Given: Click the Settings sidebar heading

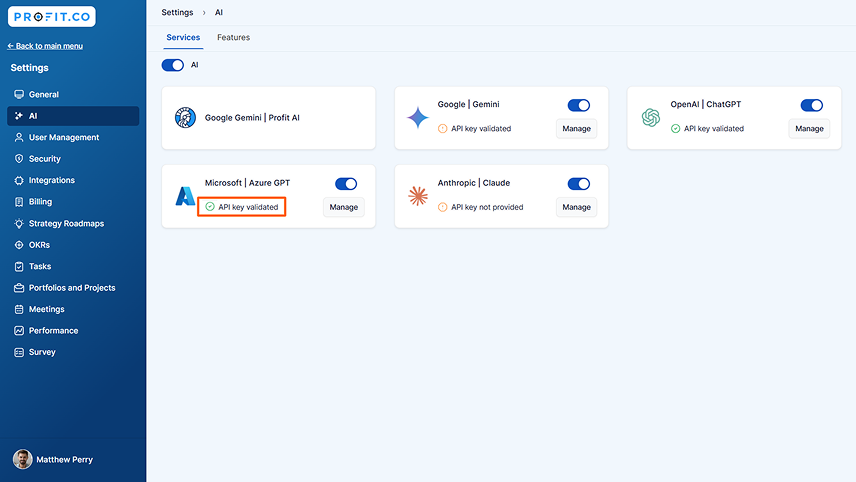Looking at the screenshot, I should [29, 68].
